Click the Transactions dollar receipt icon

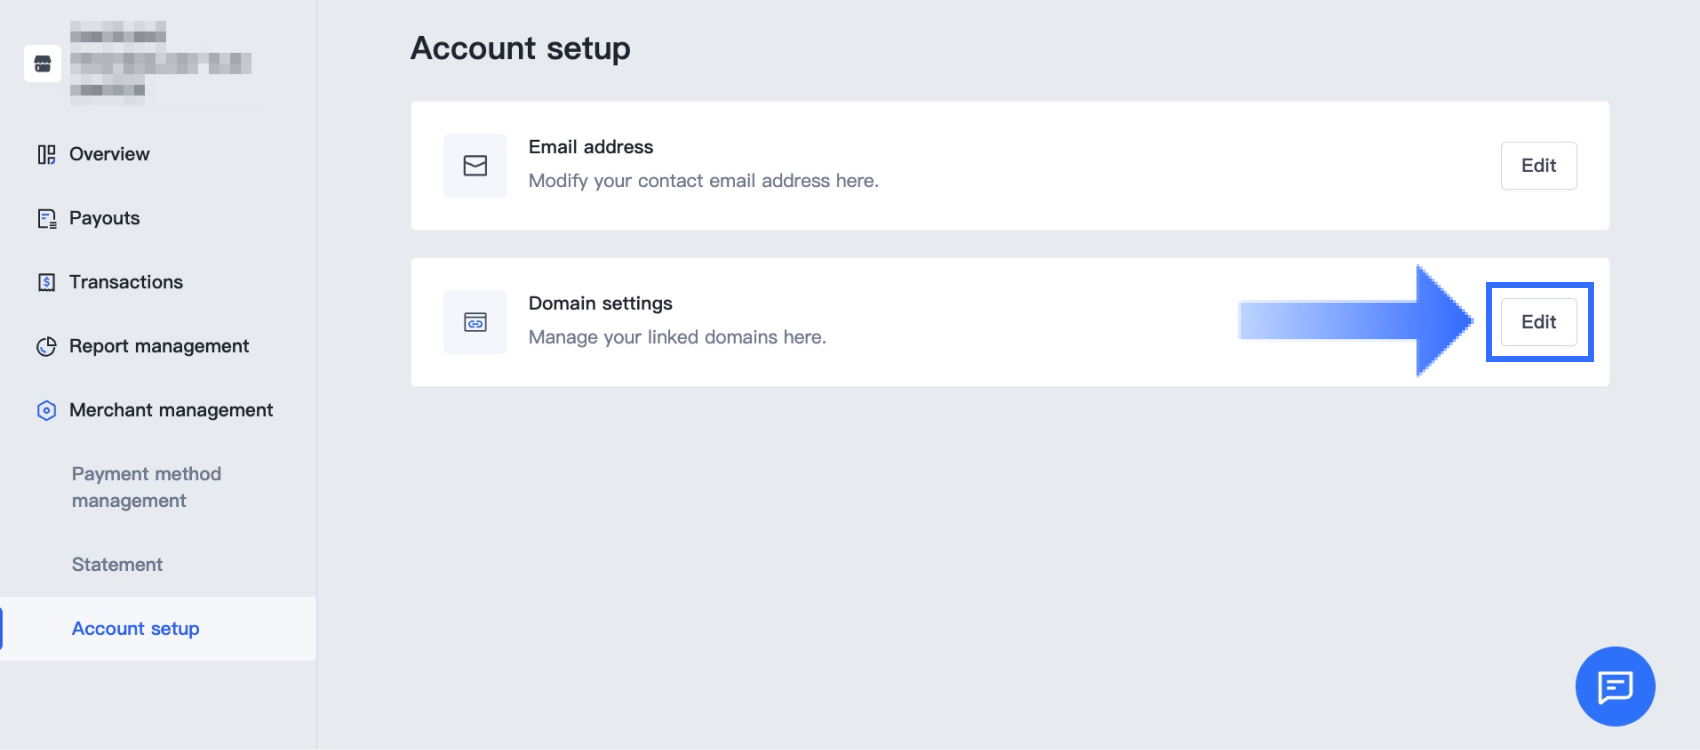tap(46, 282)
